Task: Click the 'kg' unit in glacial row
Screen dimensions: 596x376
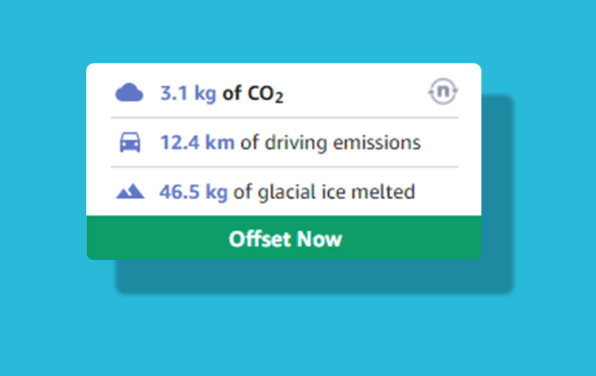Action: tap(216, 193)
